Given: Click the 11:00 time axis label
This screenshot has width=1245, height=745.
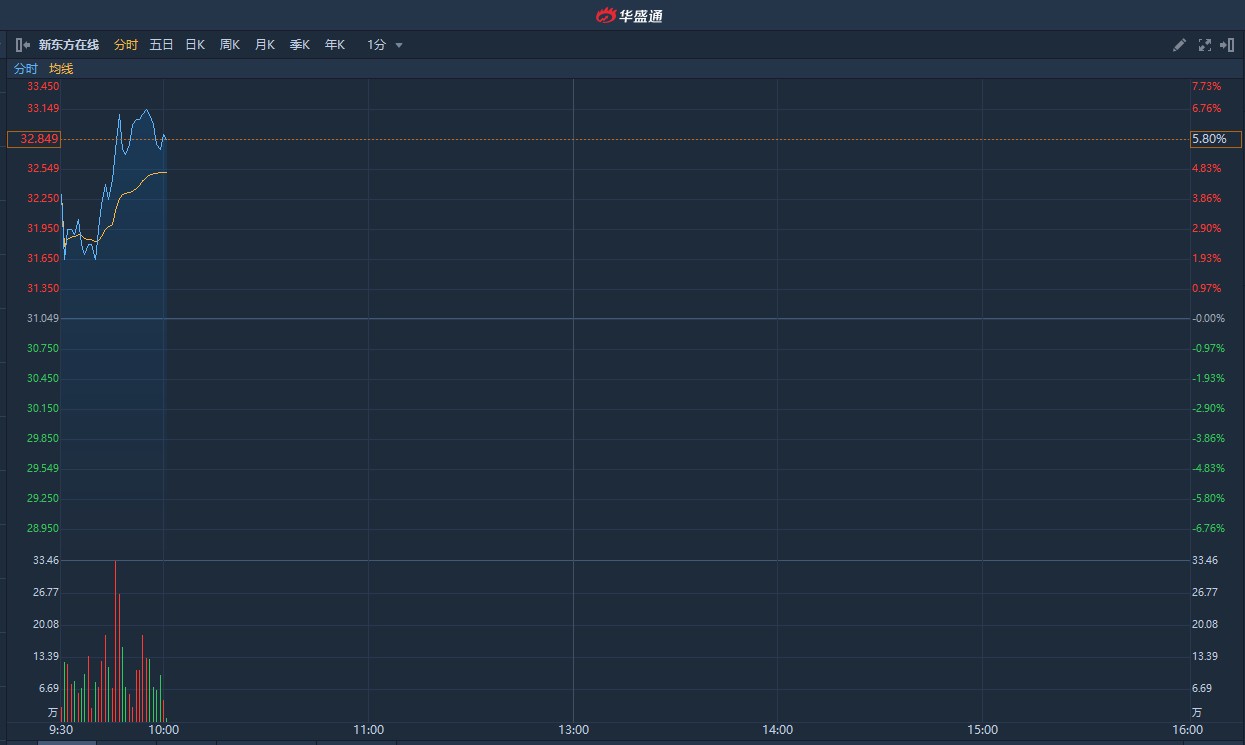Looking at the screenshot, I should tap(369, 730).
